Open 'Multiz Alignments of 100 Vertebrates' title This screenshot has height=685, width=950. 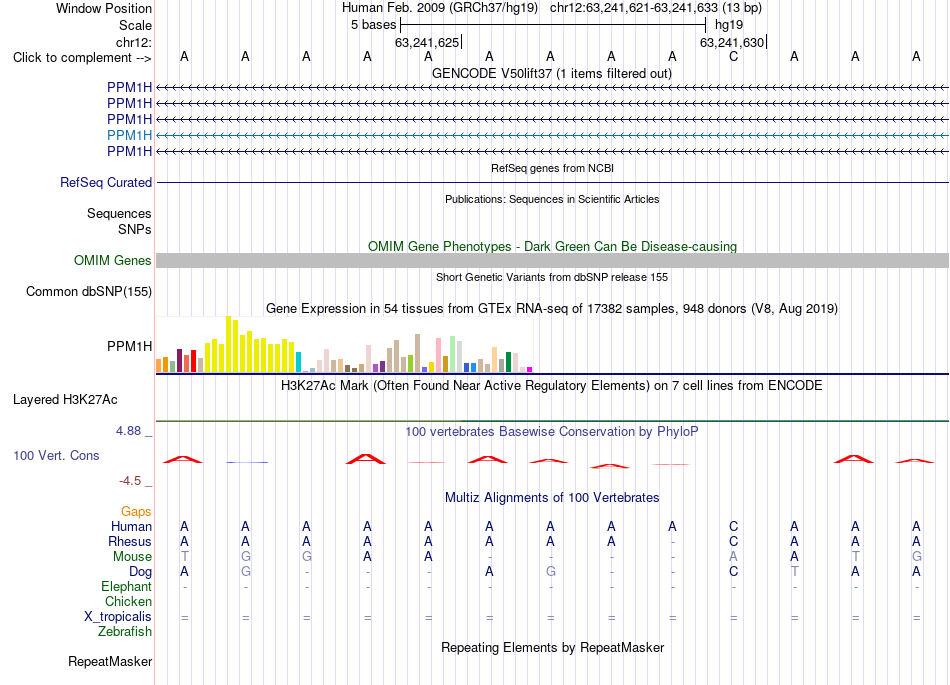[x=552, y=498]
